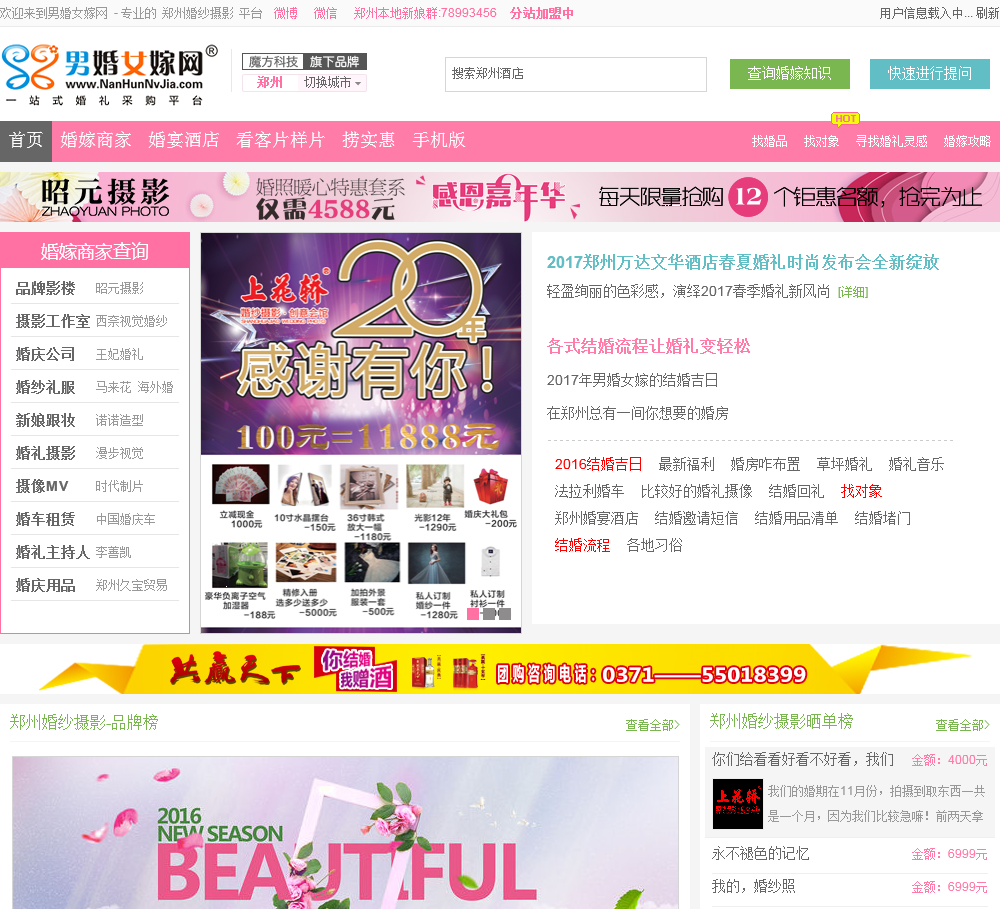Click the 男婚女嫁网 site logo
The image size is (1000, 909).
(x=110, y=75)
